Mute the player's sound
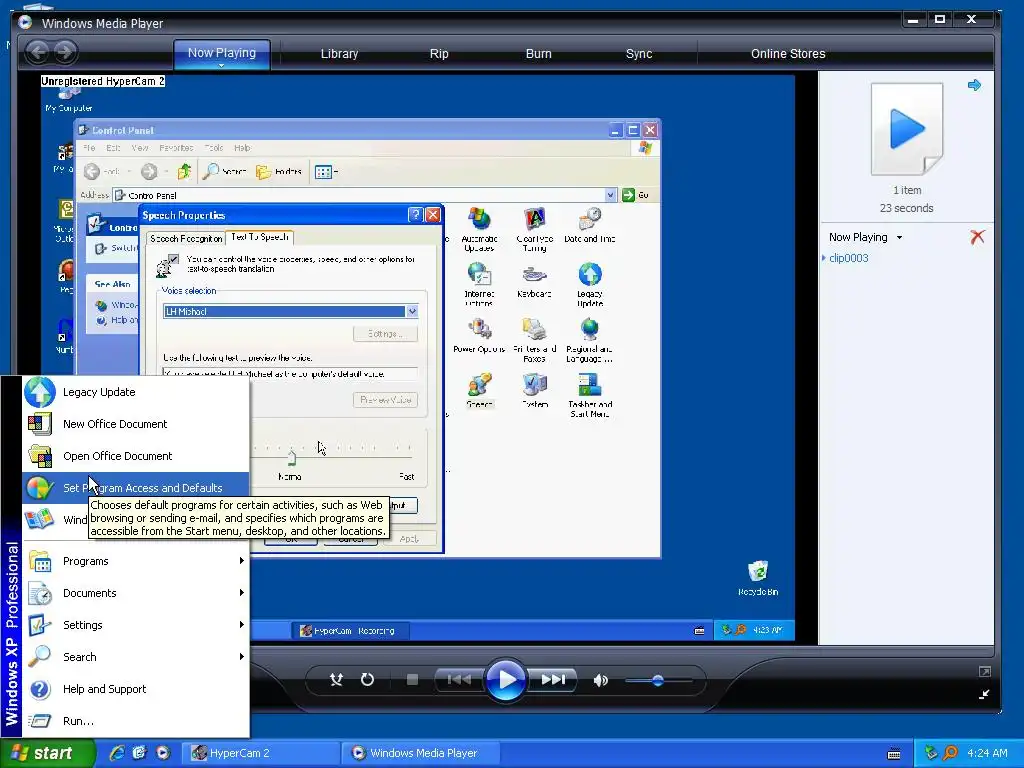This screenshot has width=1024, height=768. 600,680
